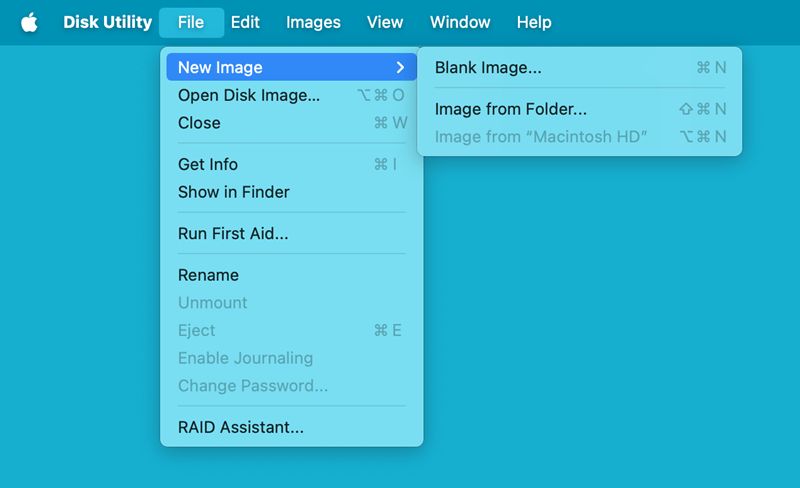800x488 pixels.
Task: Select Image from "Macintosh HD" item
Action: 541,136
